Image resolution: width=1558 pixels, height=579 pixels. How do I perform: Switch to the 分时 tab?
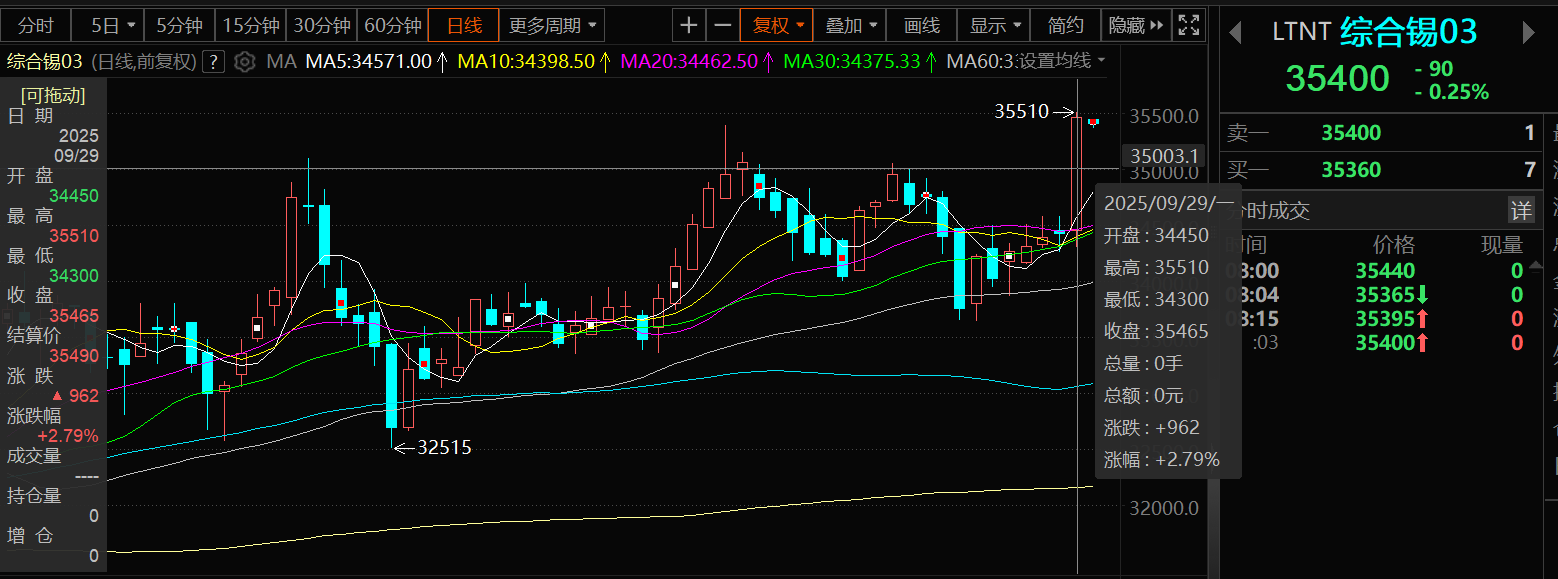(37, 25)
